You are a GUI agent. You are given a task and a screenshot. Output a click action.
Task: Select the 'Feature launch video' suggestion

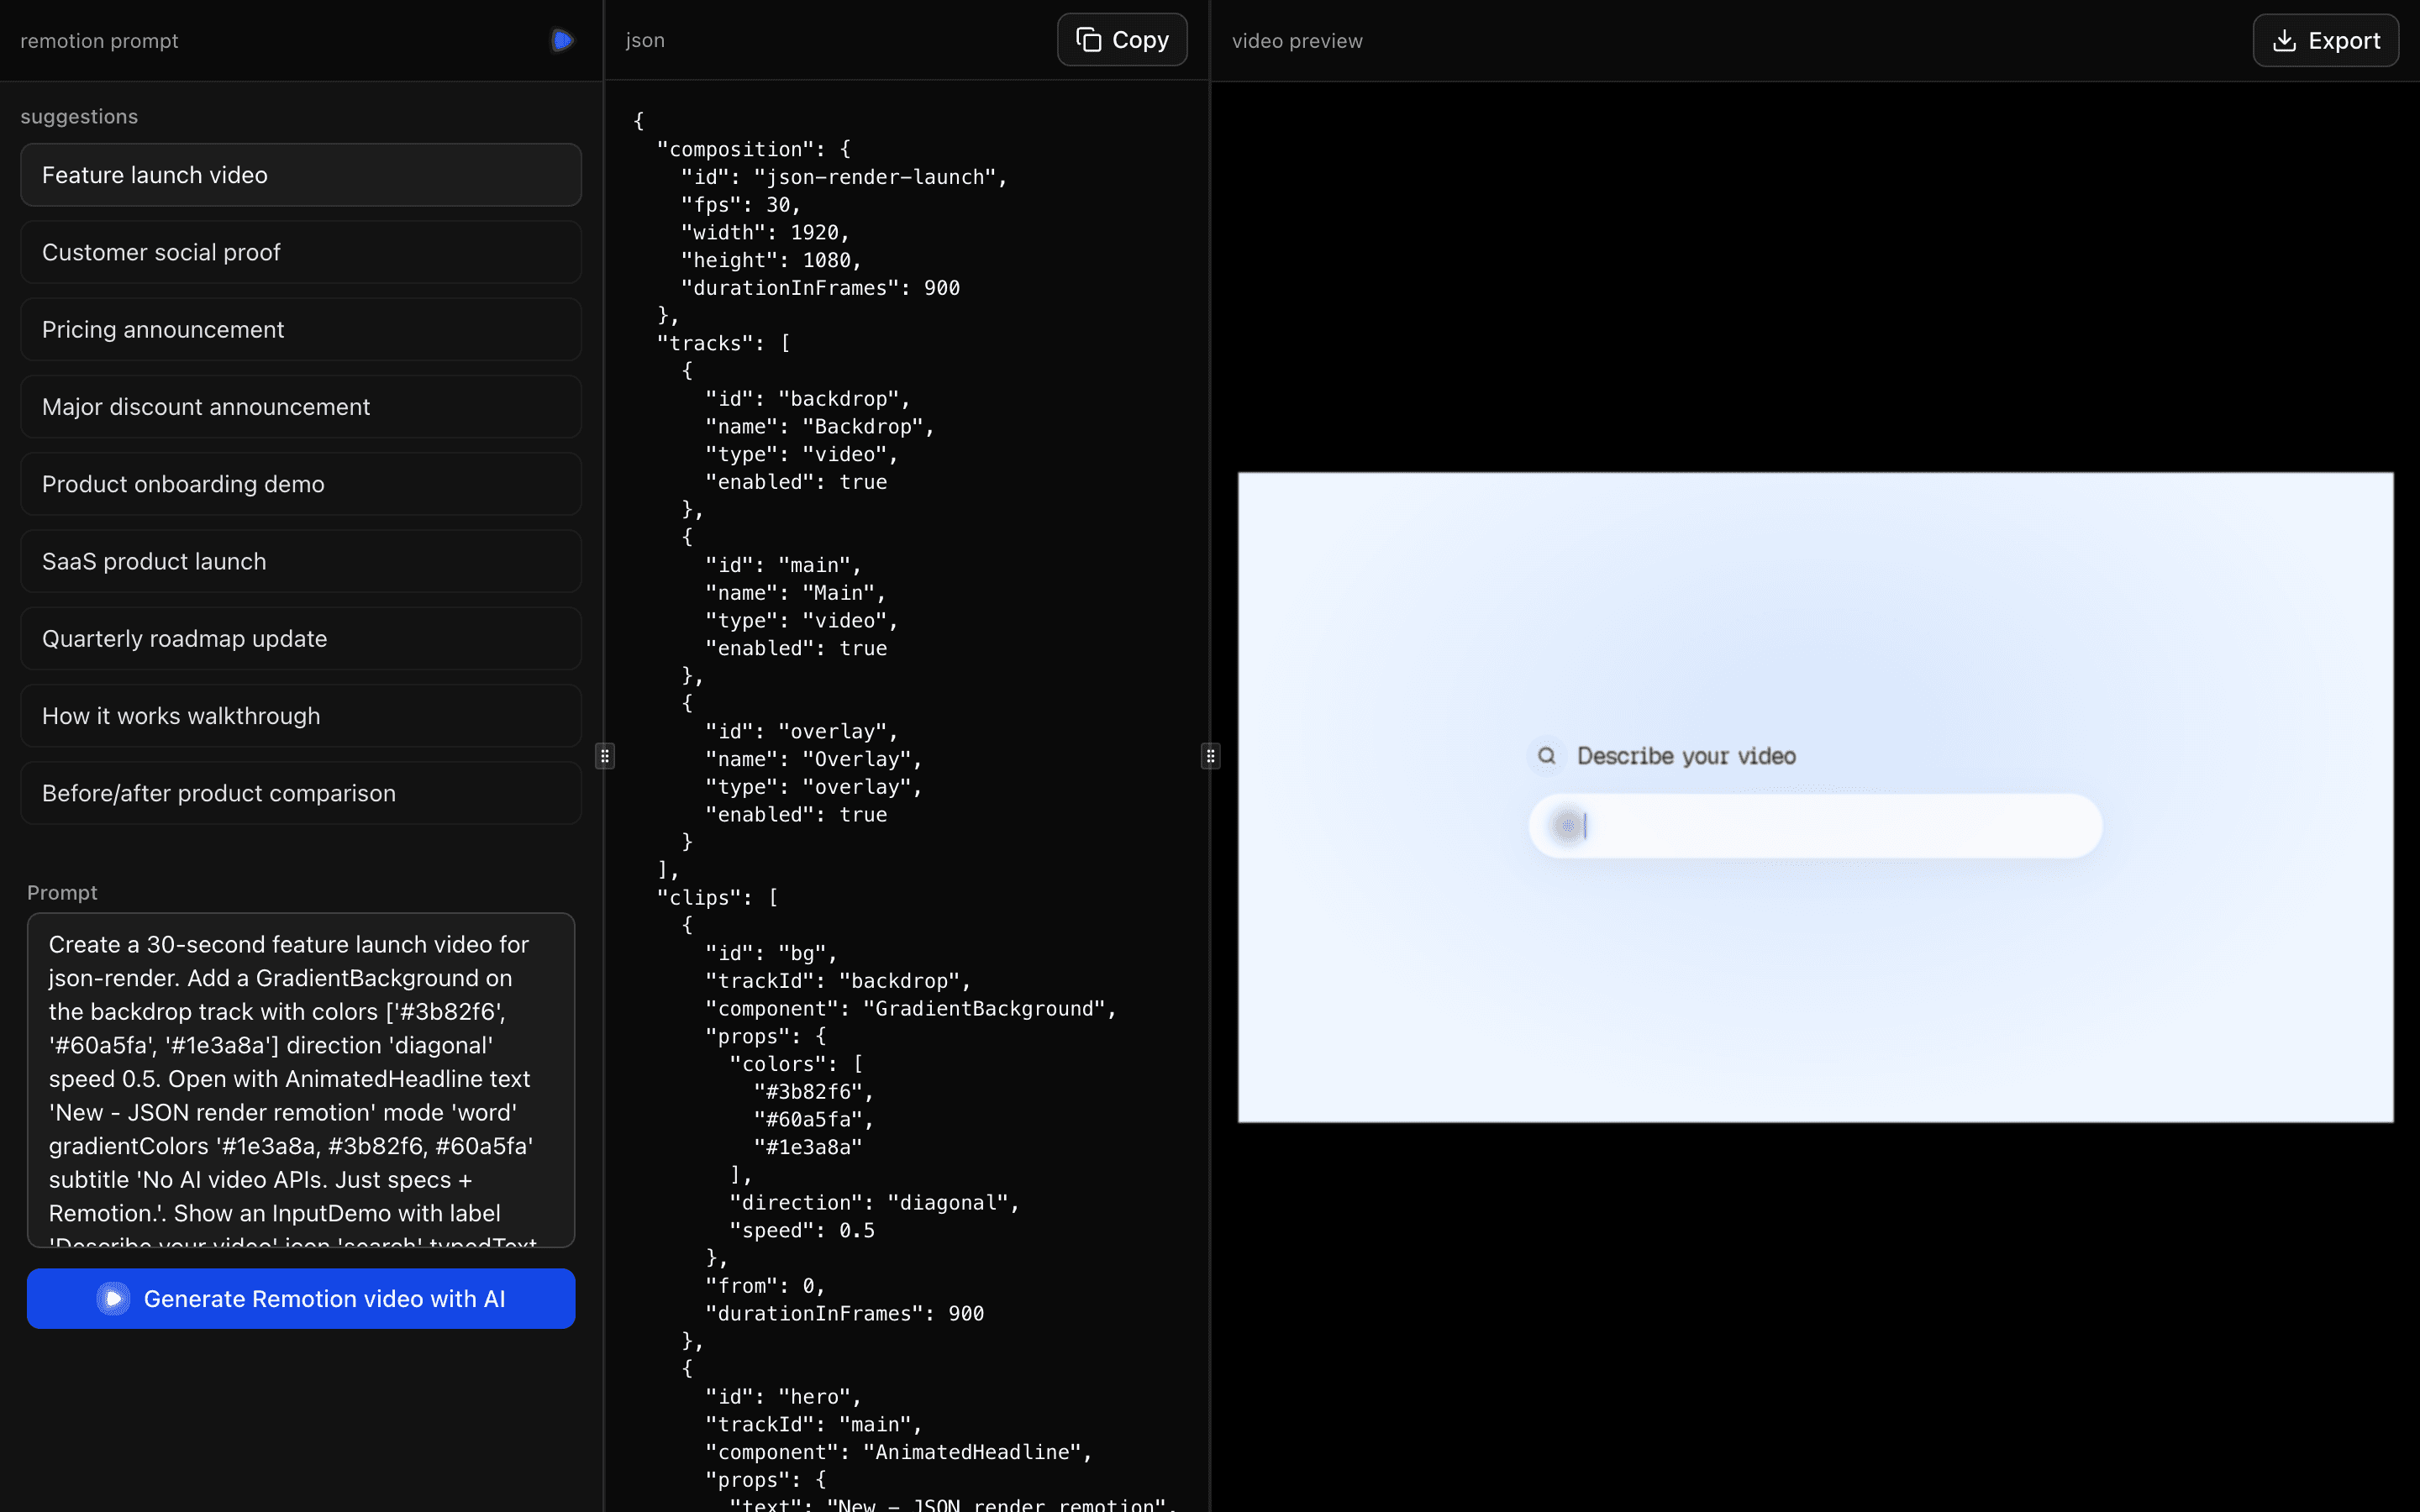click(x=300, y=174)
